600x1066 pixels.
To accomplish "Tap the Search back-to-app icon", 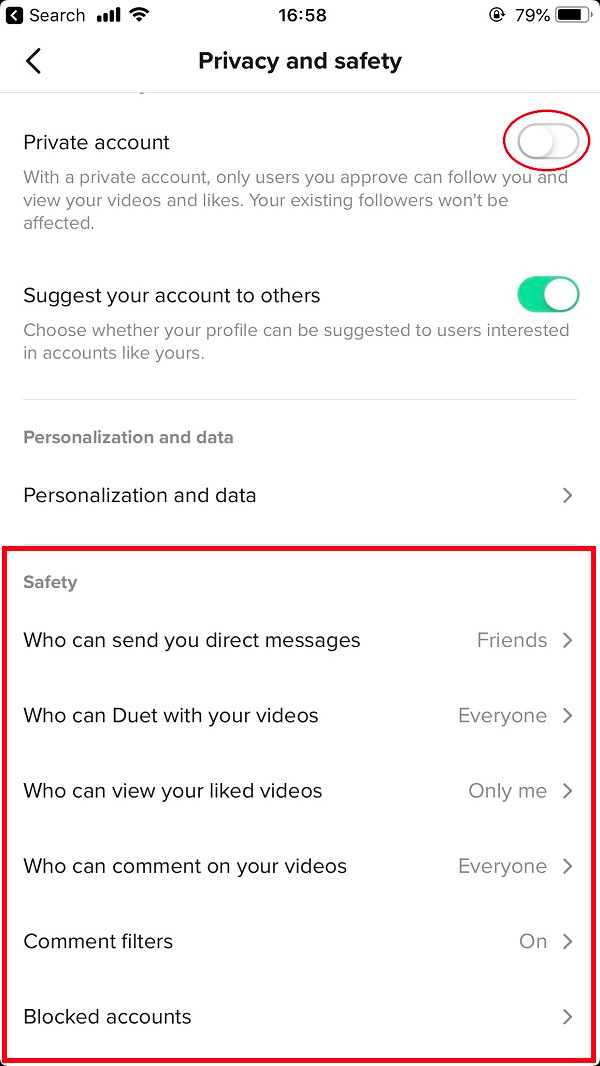I will click(15, 15).
